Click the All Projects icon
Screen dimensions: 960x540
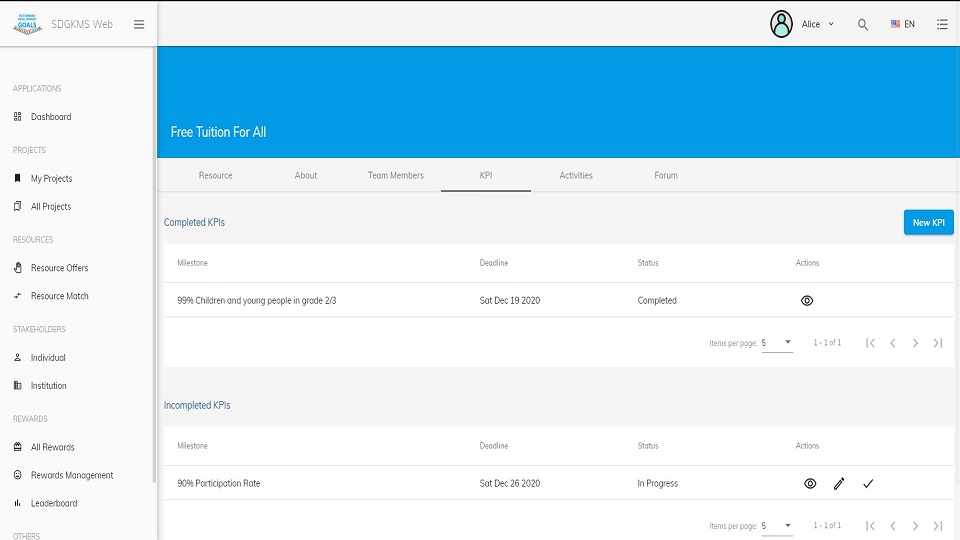point(18,206)
